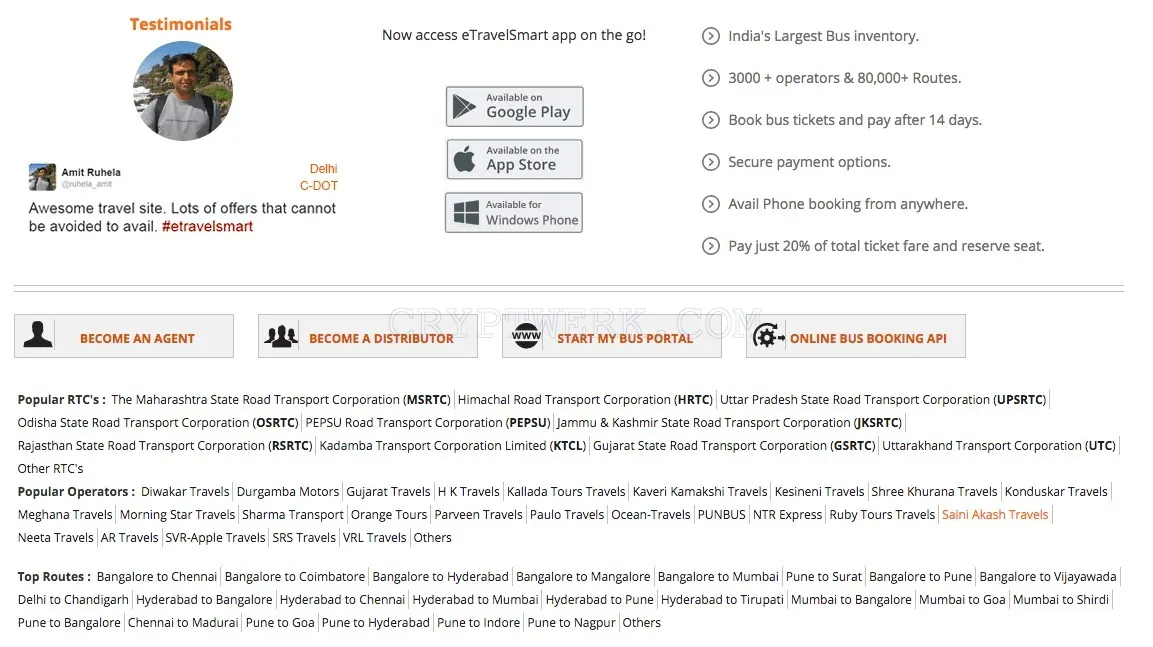Click the gear API icon
This screenshot has height=647, width=1153.
click(768, 336)
